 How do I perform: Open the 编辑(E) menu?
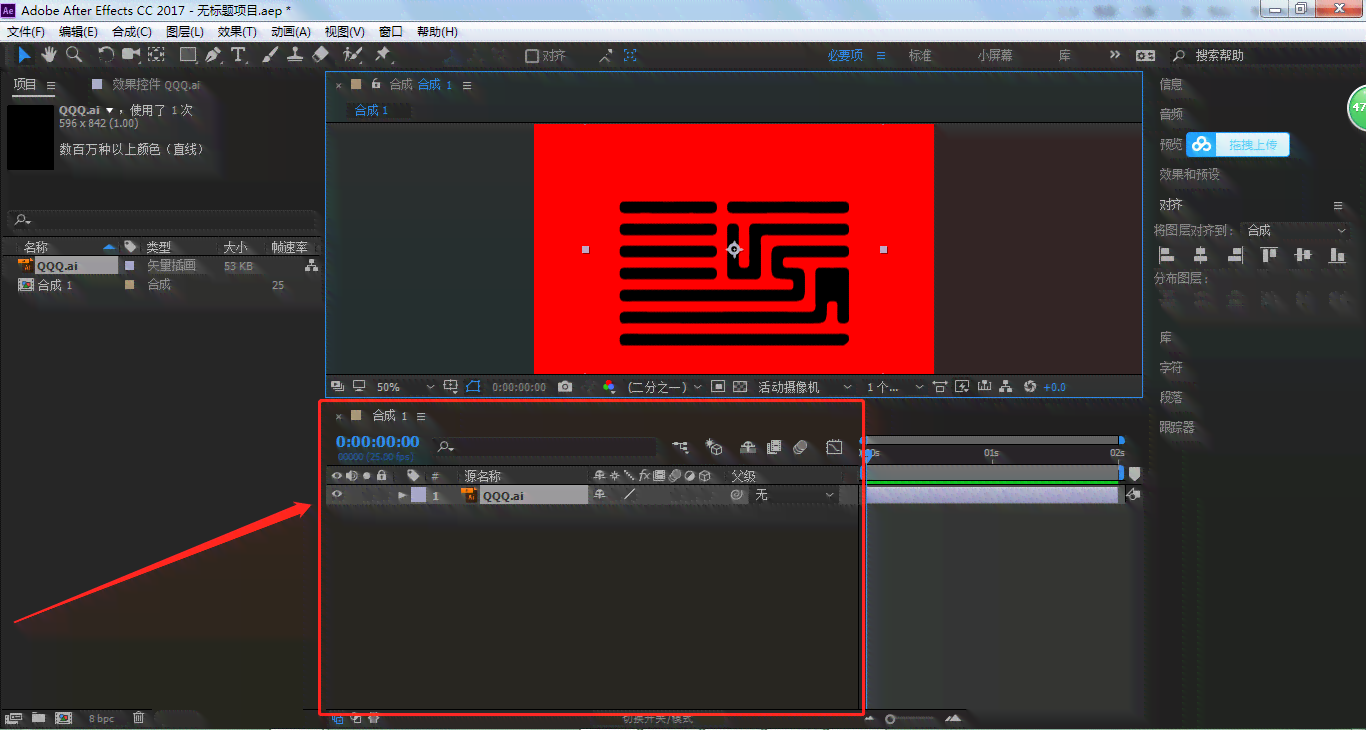tap(78, 32)
